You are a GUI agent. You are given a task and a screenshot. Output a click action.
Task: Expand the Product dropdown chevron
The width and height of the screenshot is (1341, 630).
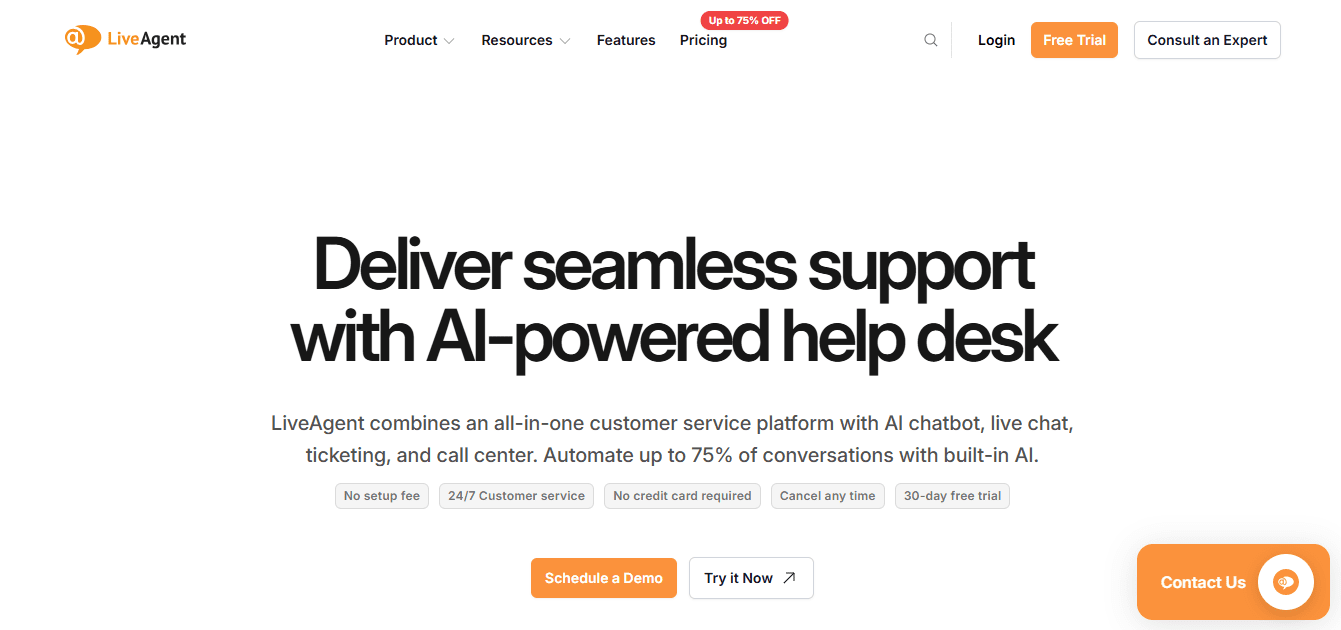[449, 41]
